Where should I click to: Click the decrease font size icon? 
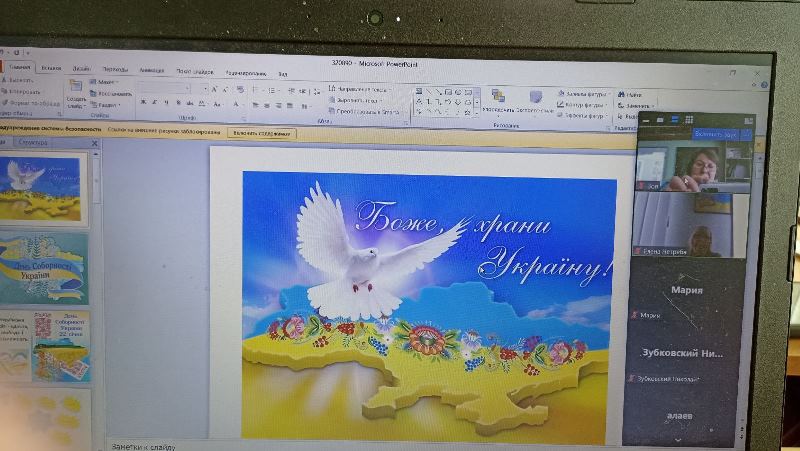(x=226, y=90)
